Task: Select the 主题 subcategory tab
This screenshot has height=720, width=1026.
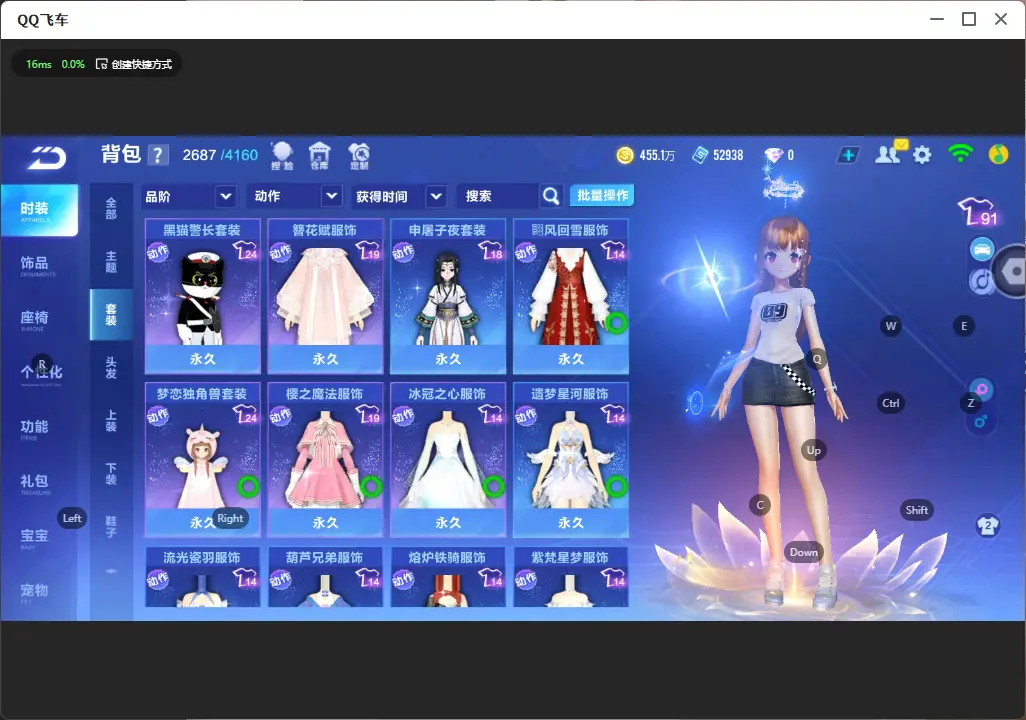Action: (x=111, y=261)
